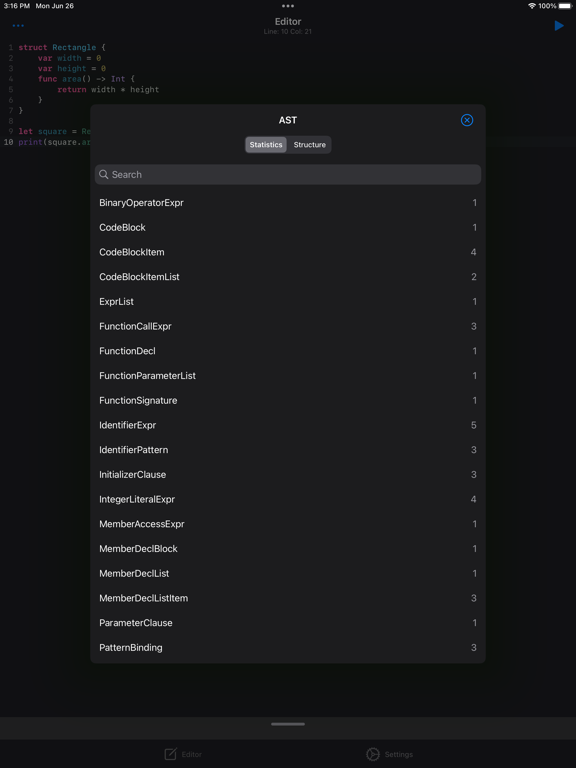
Task: Click the FunctionSignature row
Action: click(288, 400)
